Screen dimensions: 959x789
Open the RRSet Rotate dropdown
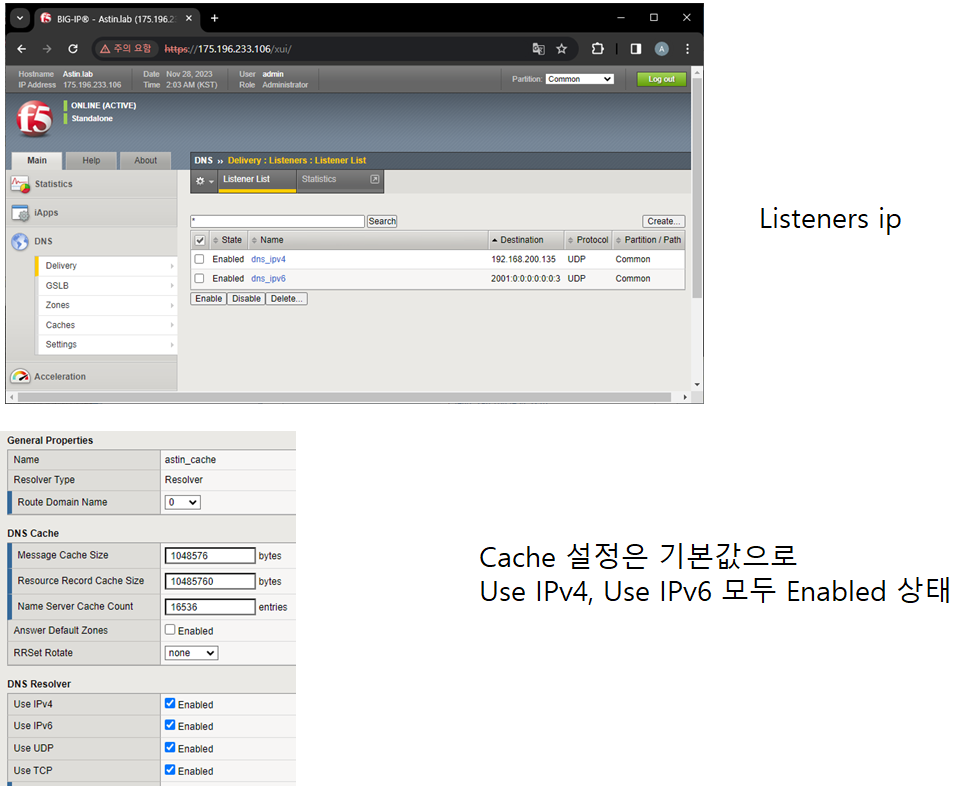point(191,653)
